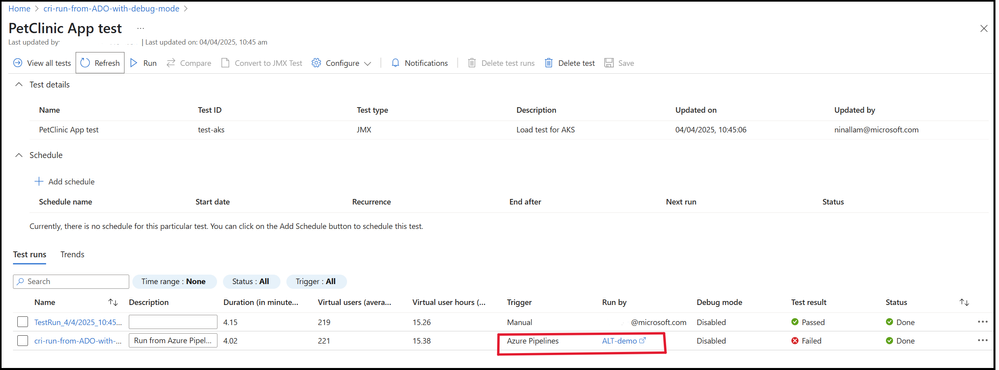Open more options for the Failed run row
The height and width of the screenshot is (370, 999).
(x=982, y=341)
